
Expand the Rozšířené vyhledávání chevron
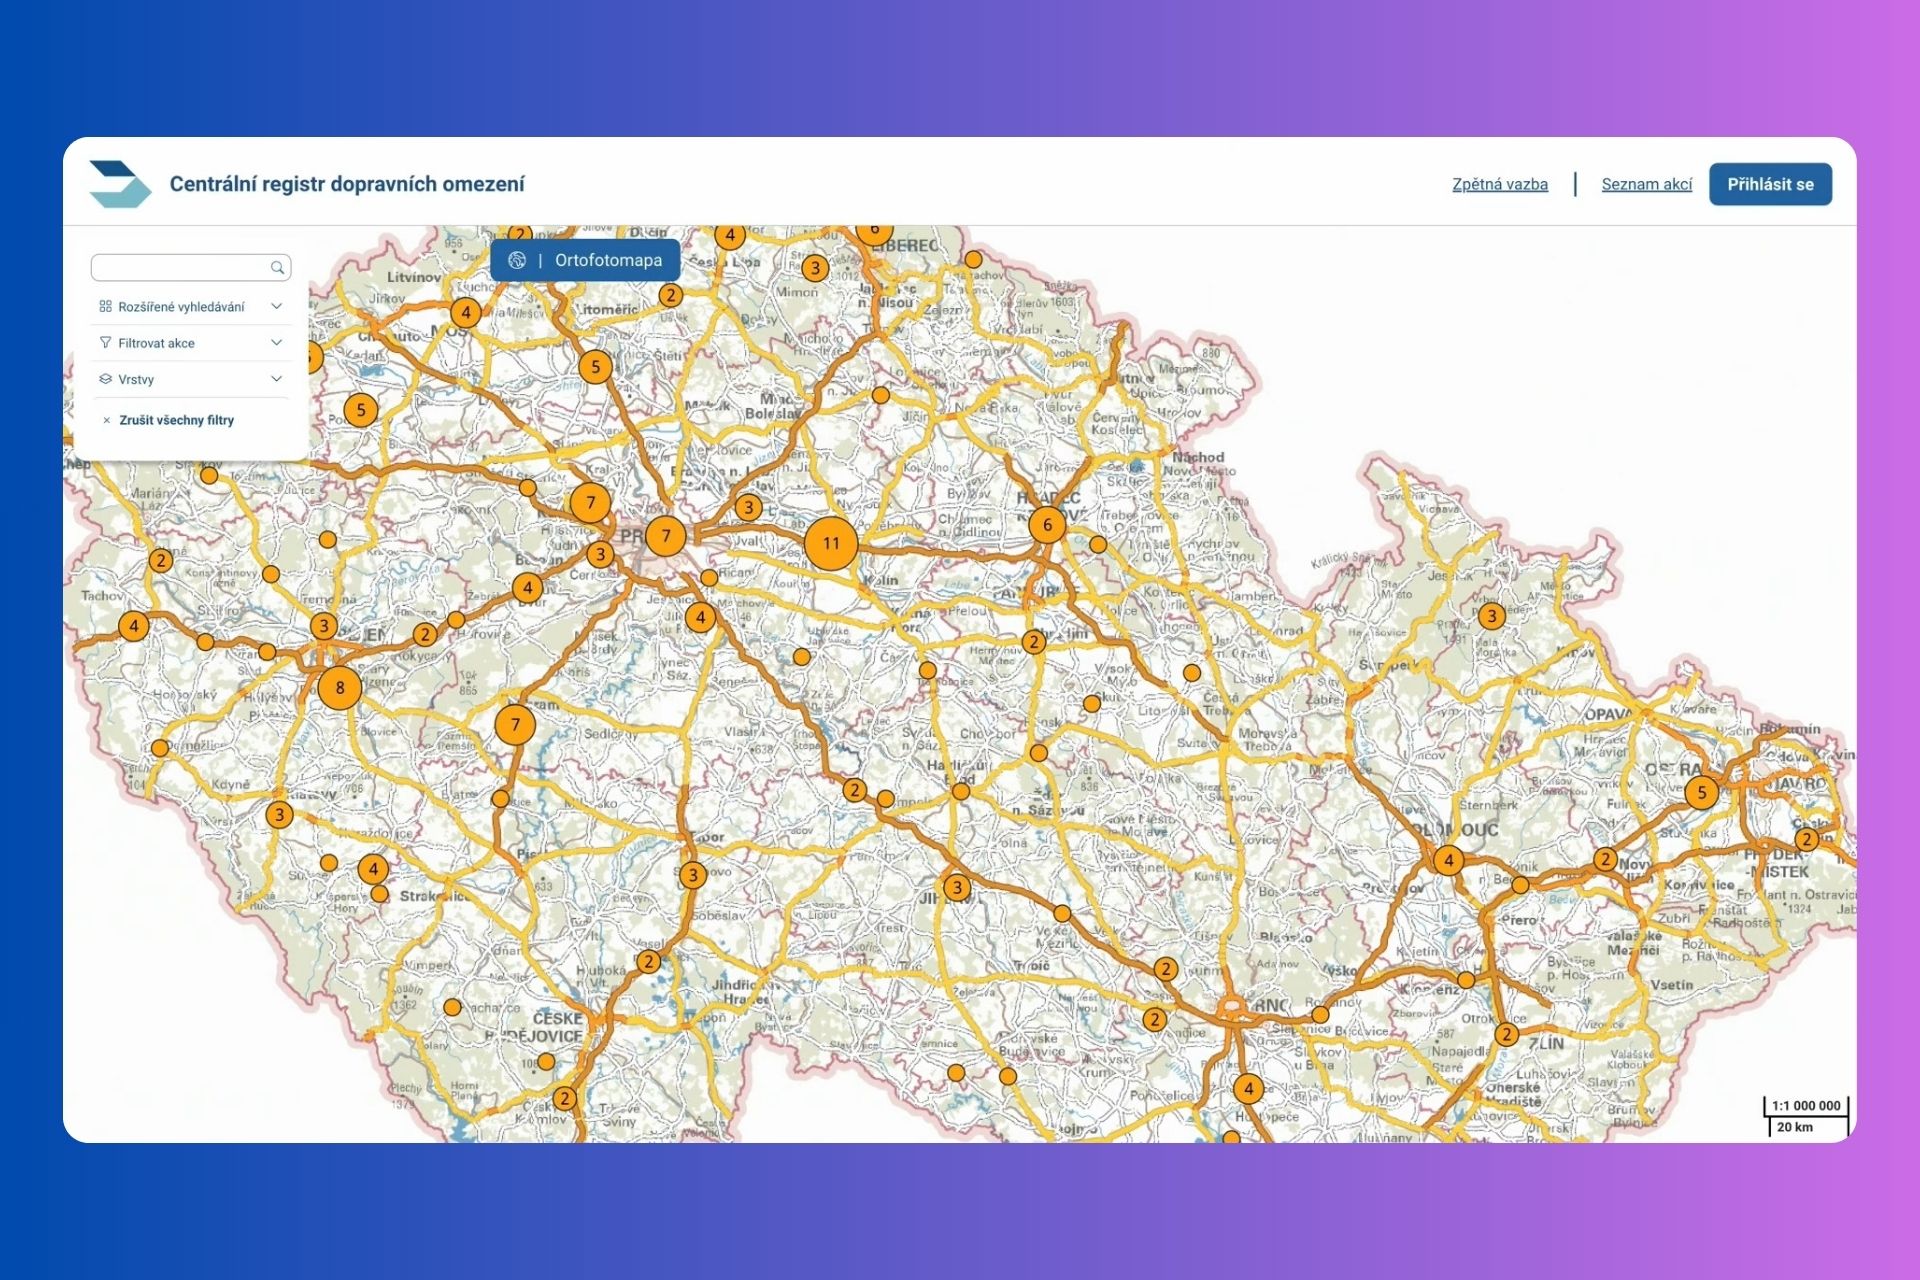point(277,307)
